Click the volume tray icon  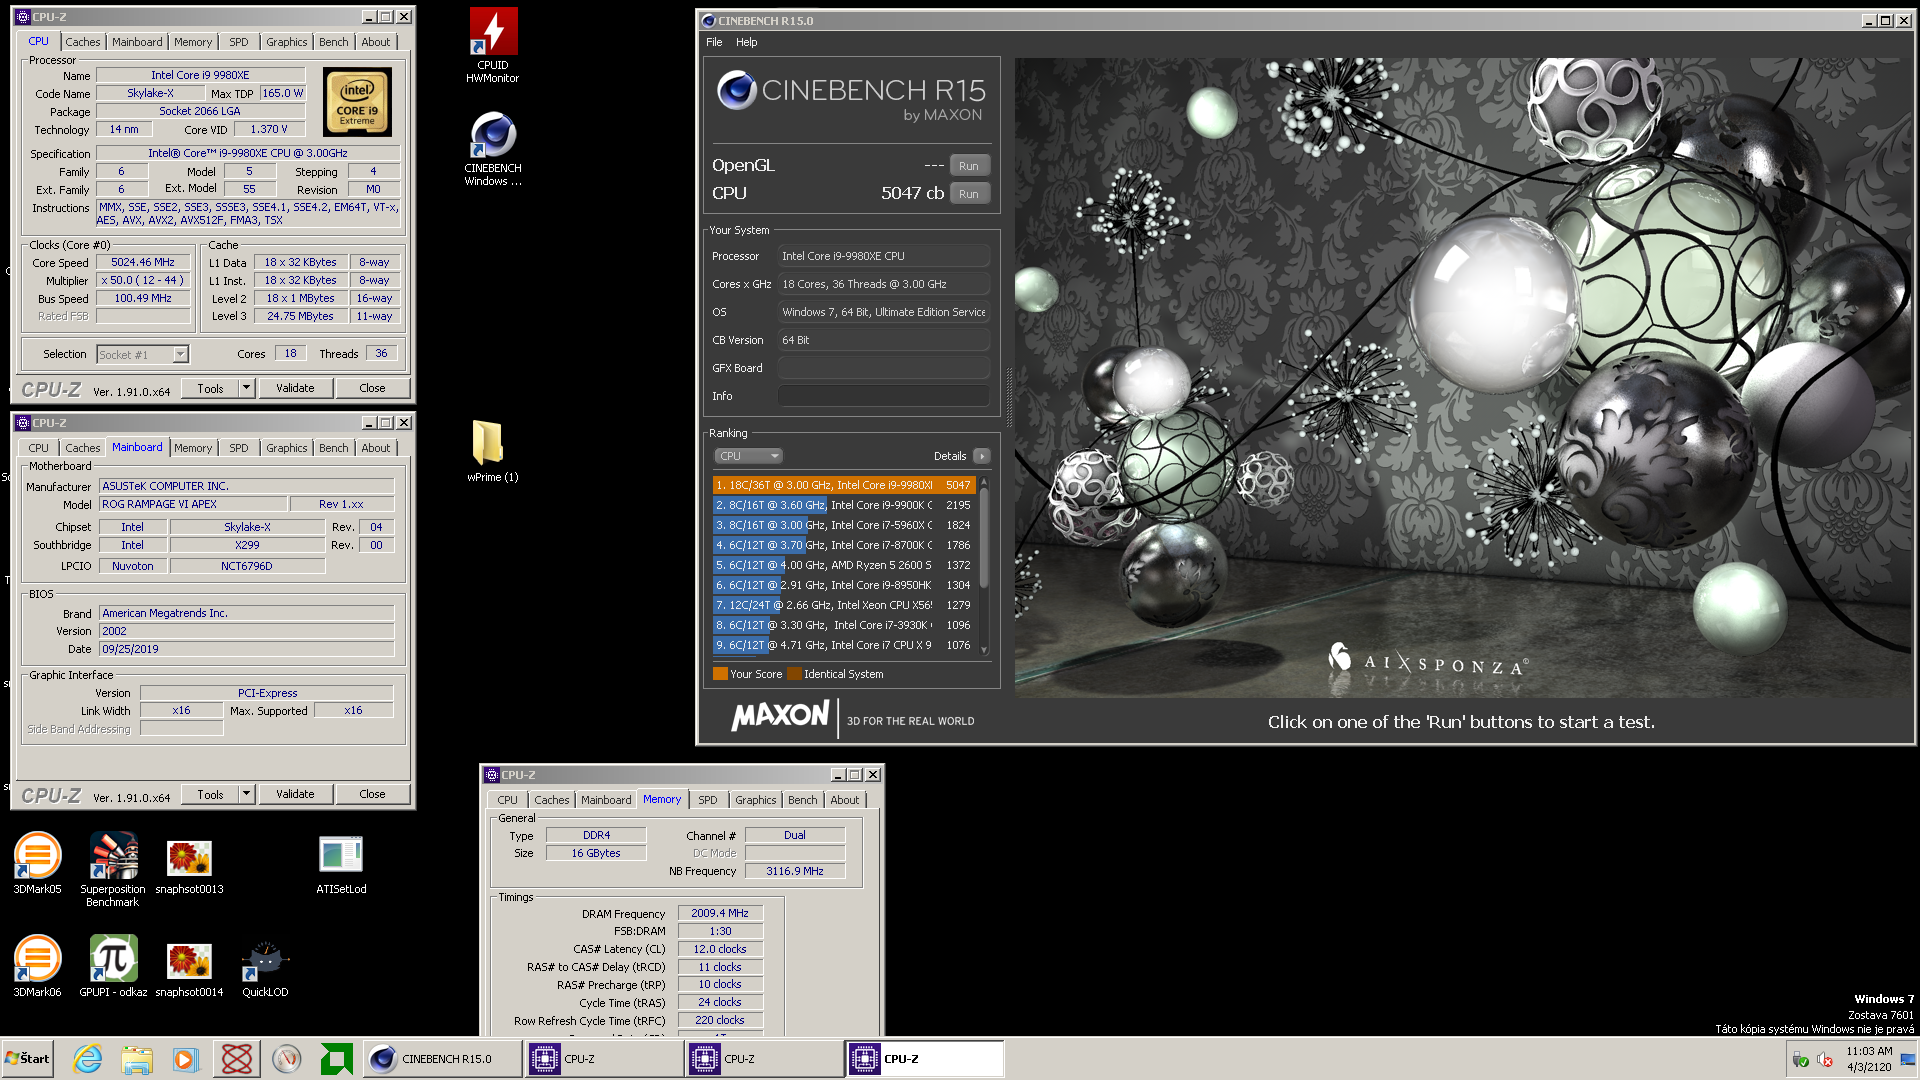point(1825,1060)
